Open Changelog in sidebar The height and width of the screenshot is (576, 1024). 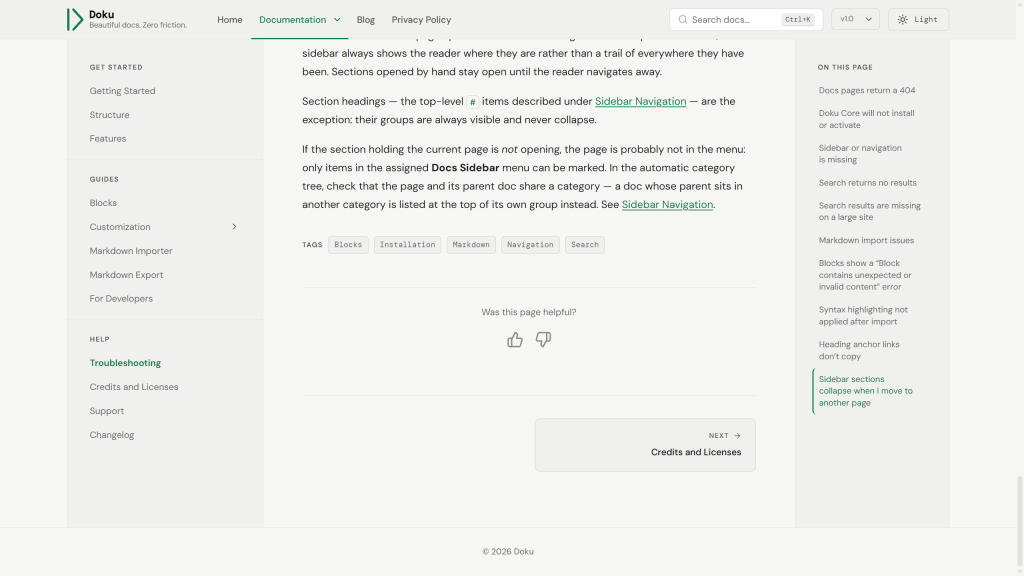tap(112, 435)
